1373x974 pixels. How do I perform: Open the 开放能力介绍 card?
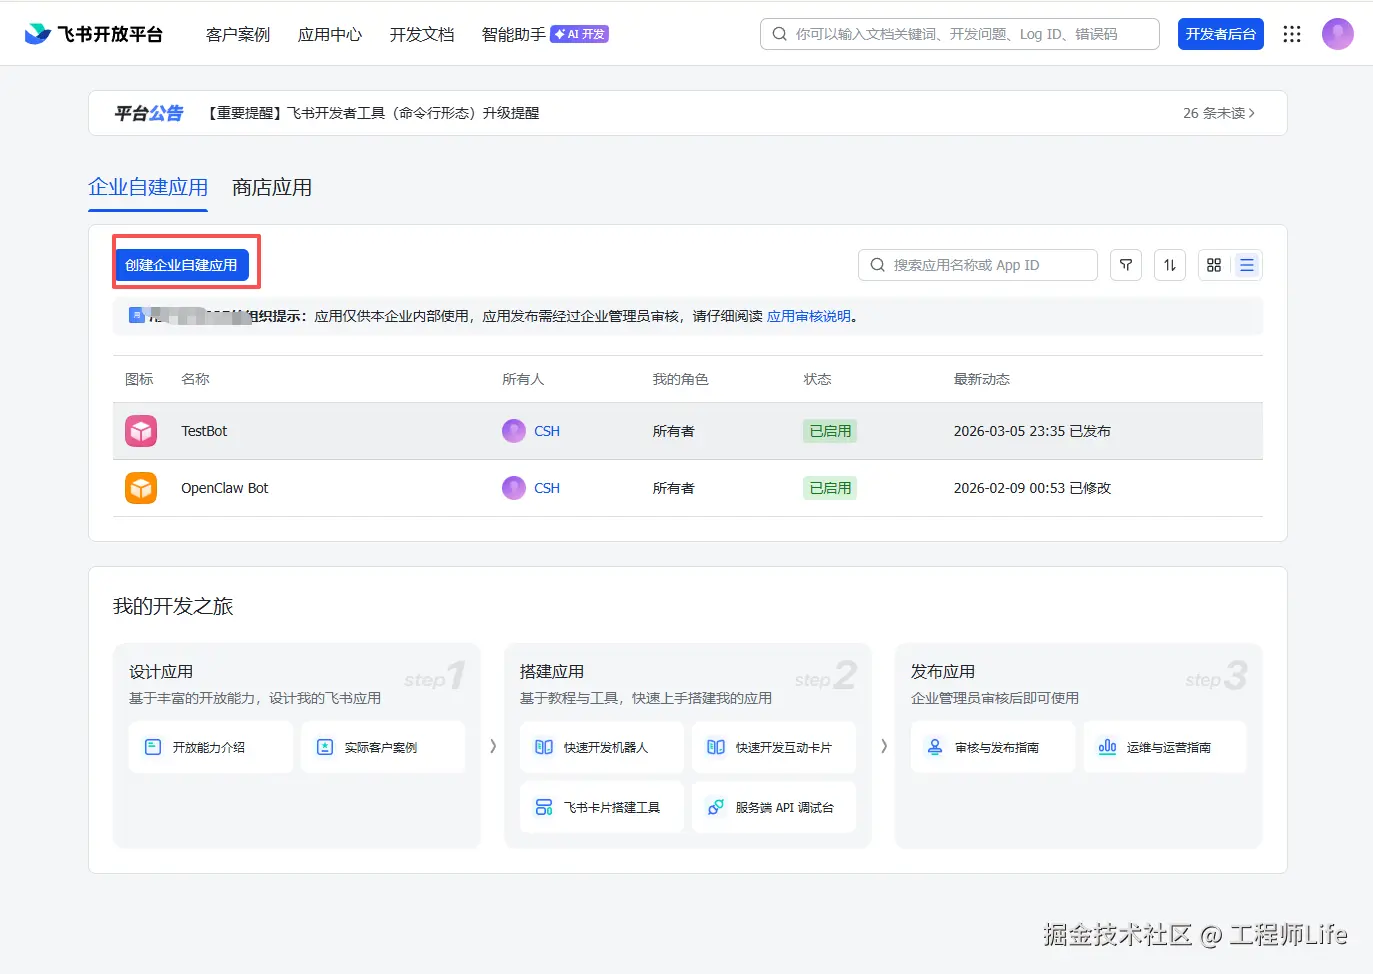click(211, 747)
